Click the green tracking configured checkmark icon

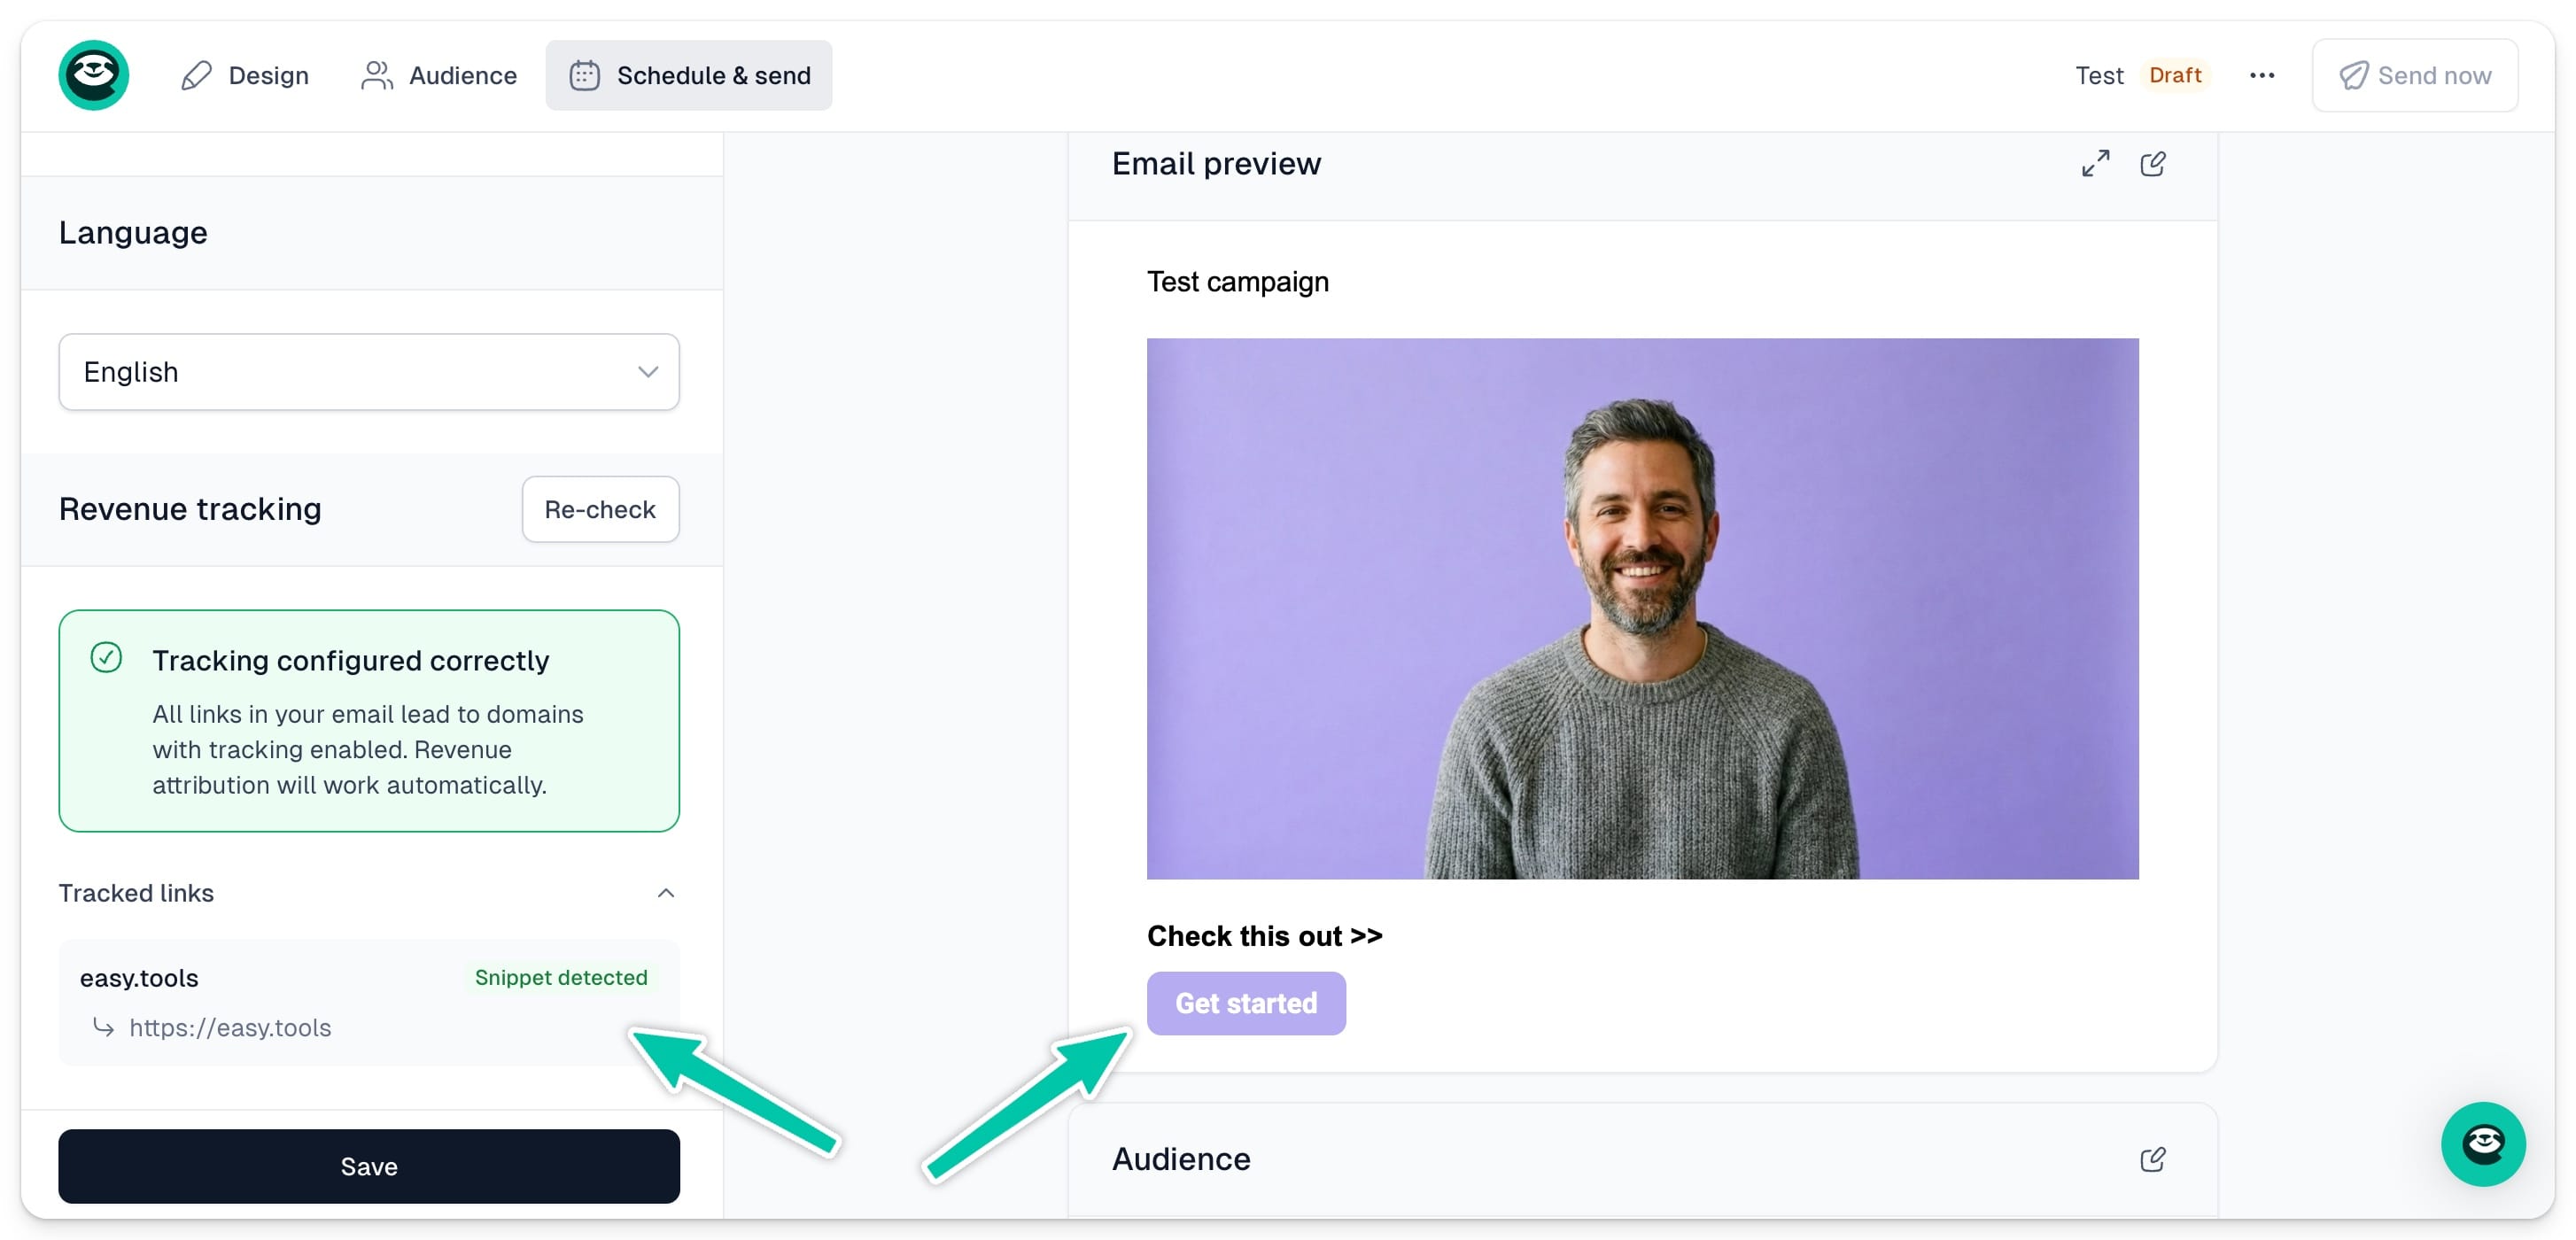point(106,657)
